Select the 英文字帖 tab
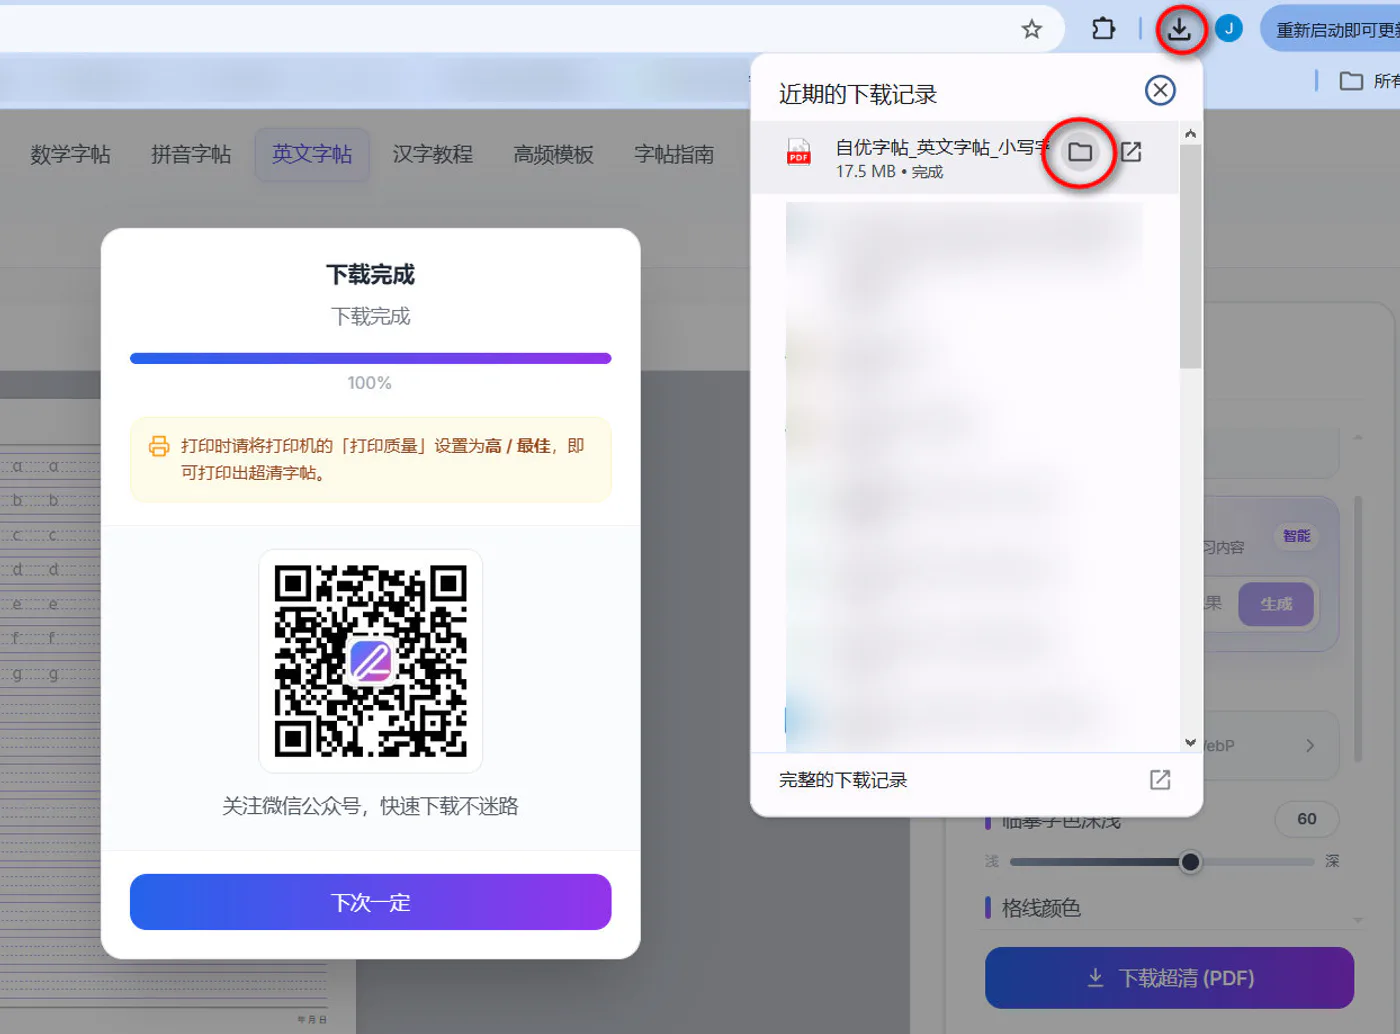 pos(312,154)
